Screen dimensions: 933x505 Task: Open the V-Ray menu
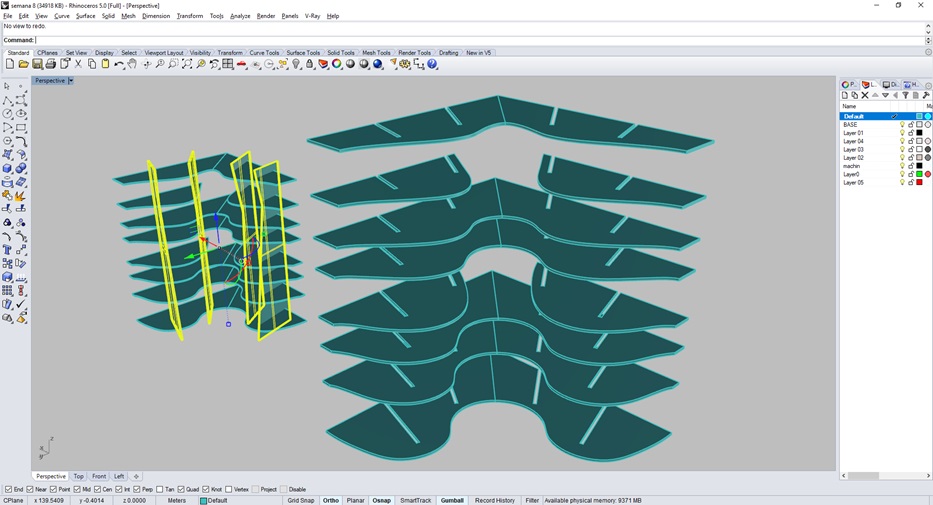click(x=312, y=16)
